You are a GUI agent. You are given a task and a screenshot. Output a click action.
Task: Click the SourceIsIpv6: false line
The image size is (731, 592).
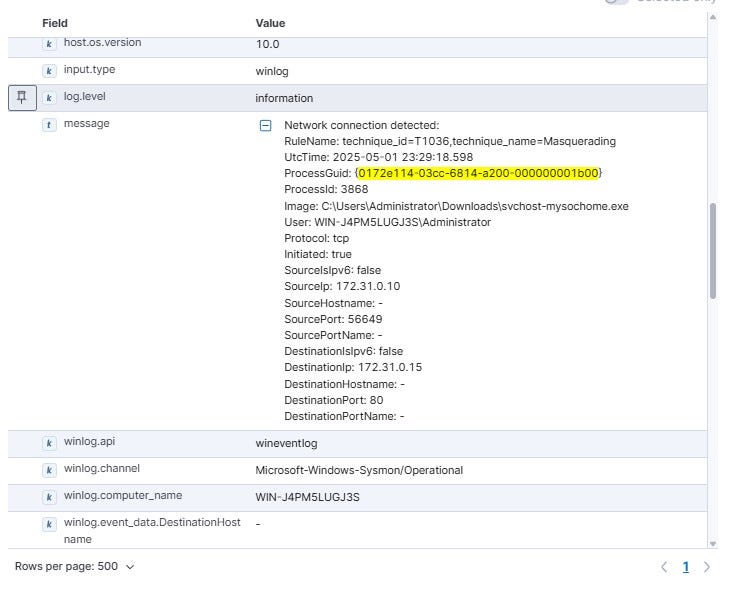(x=332, y=270)
